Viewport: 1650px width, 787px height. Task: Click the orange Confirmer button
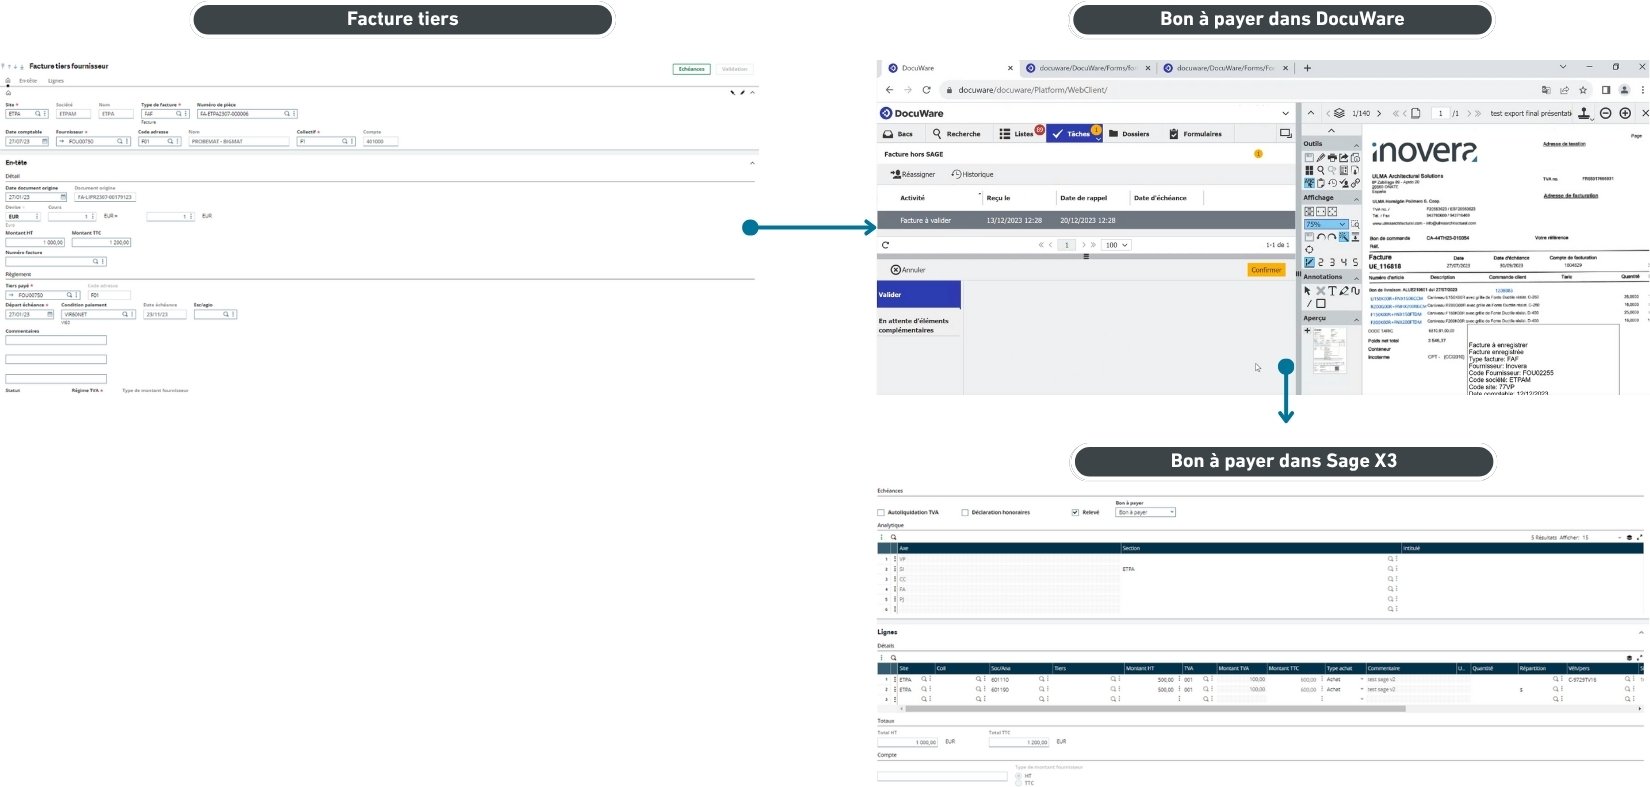(x=1266, y=270)
